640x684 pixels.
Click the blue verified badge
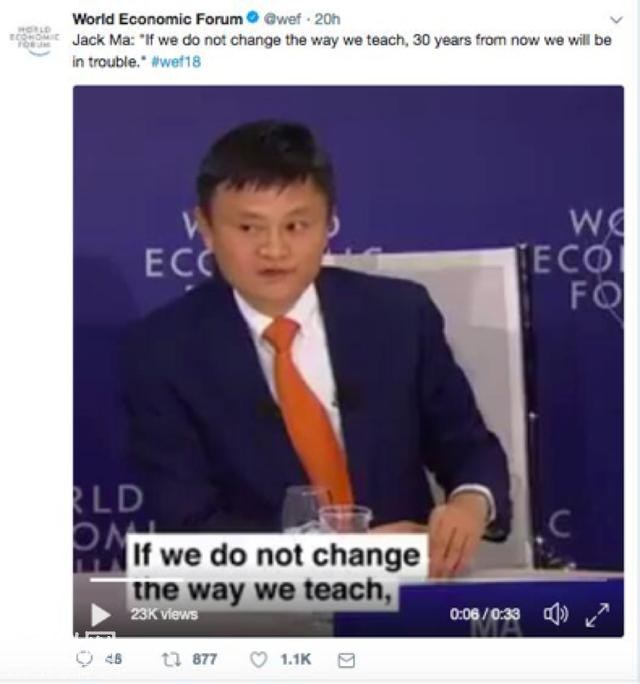[x=252, y=18]
